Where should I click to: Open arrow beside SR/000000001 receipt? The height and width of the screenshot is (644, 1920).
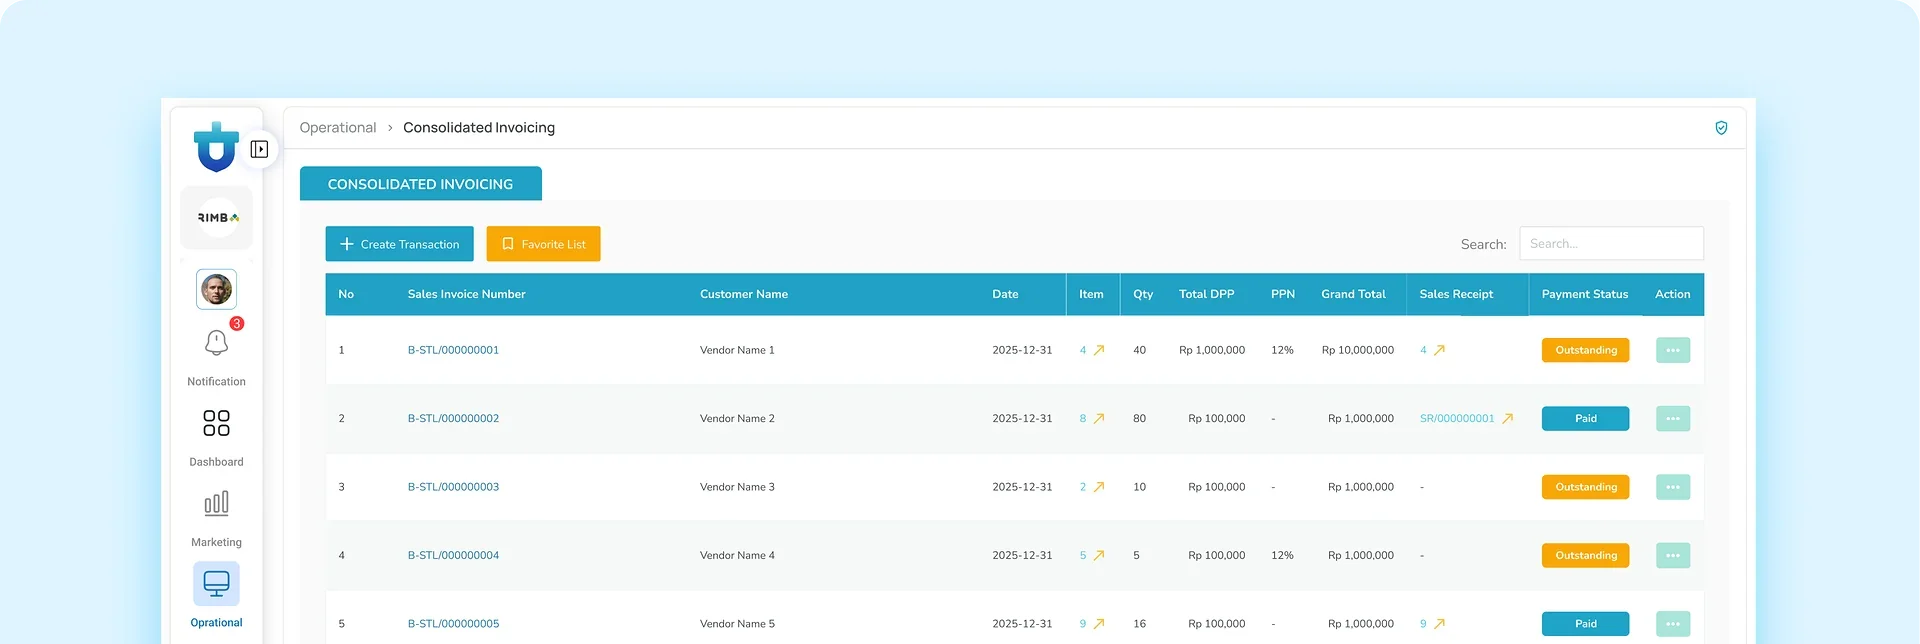1508,418
